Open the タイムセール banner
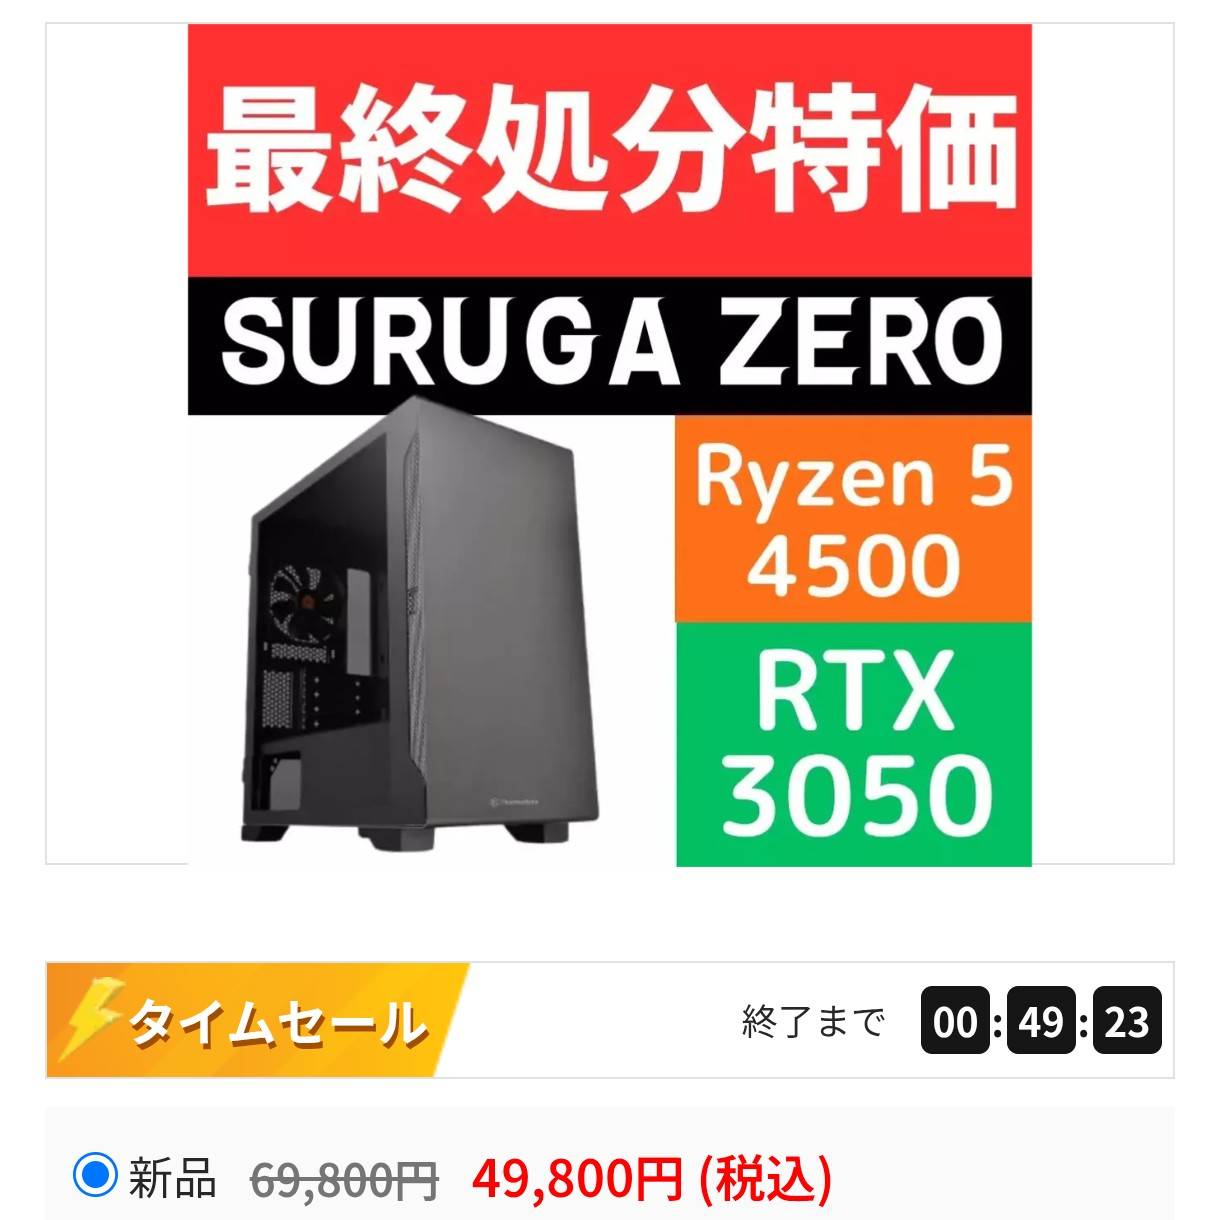 pyautogui.click(x=258, y=1020)
